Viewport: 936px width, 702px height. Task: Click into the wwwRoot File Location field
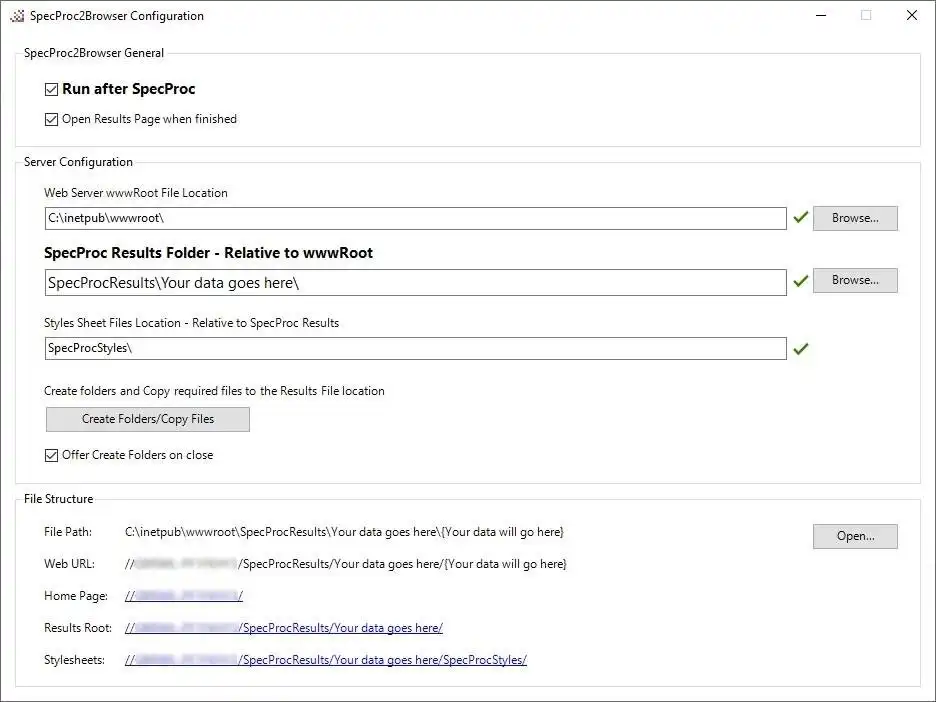[415, 218]
